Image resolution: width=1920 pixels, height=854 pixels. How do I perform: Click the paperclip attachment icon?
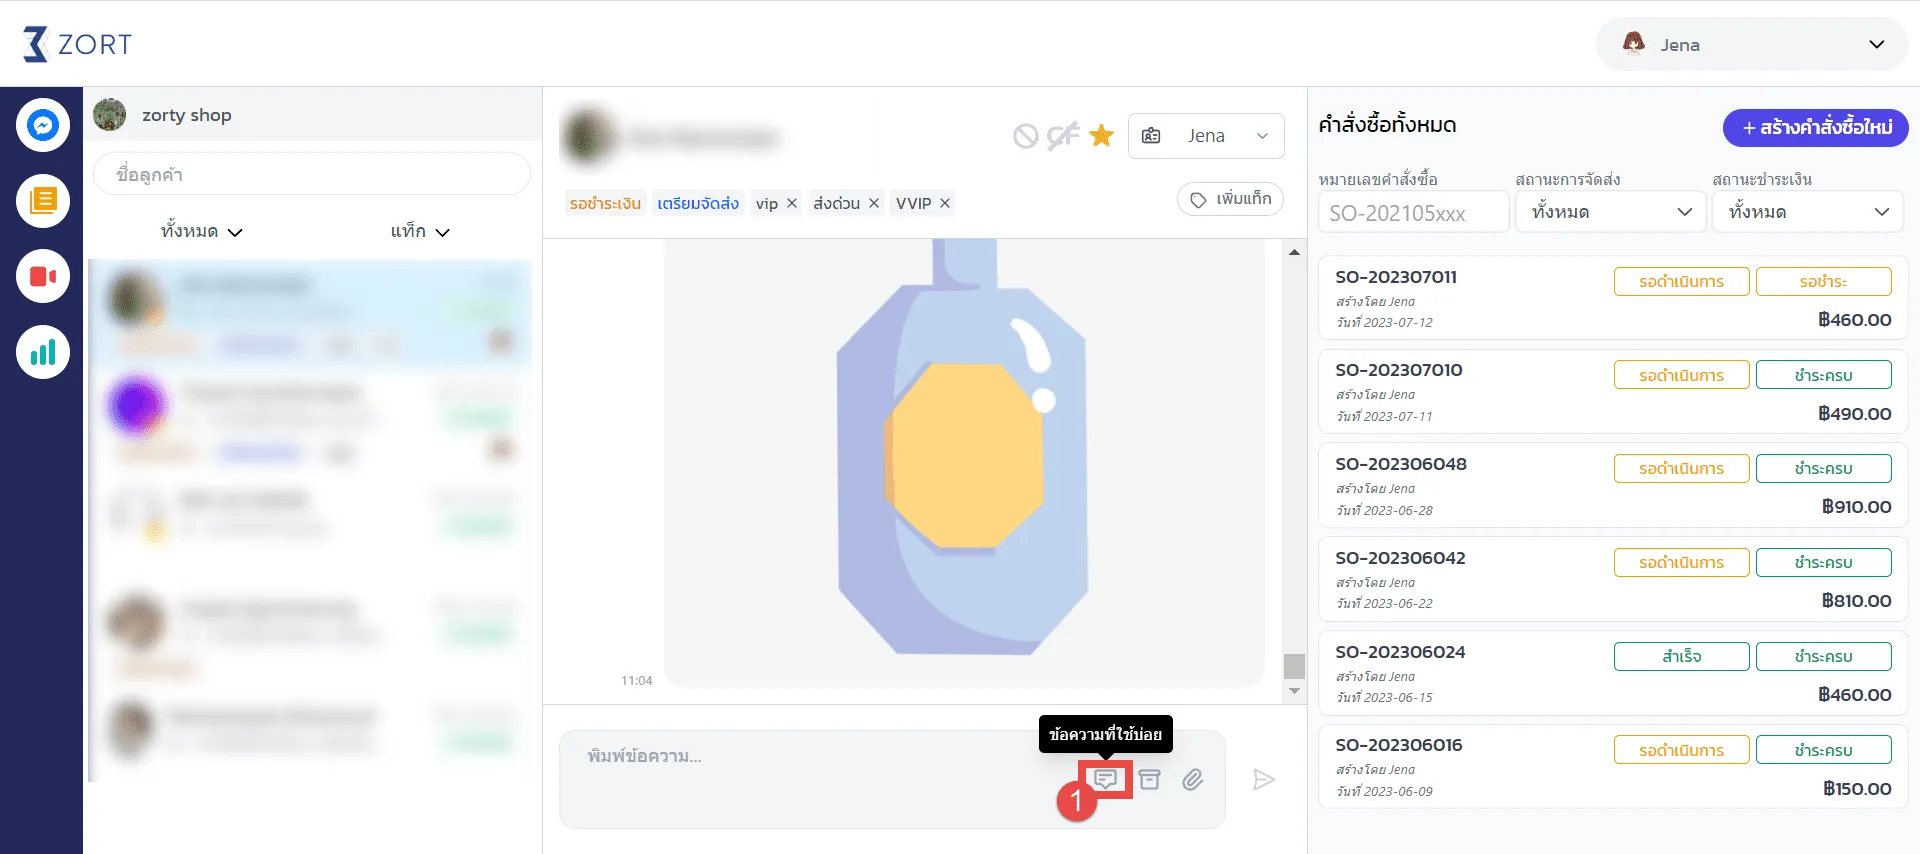1192,780
